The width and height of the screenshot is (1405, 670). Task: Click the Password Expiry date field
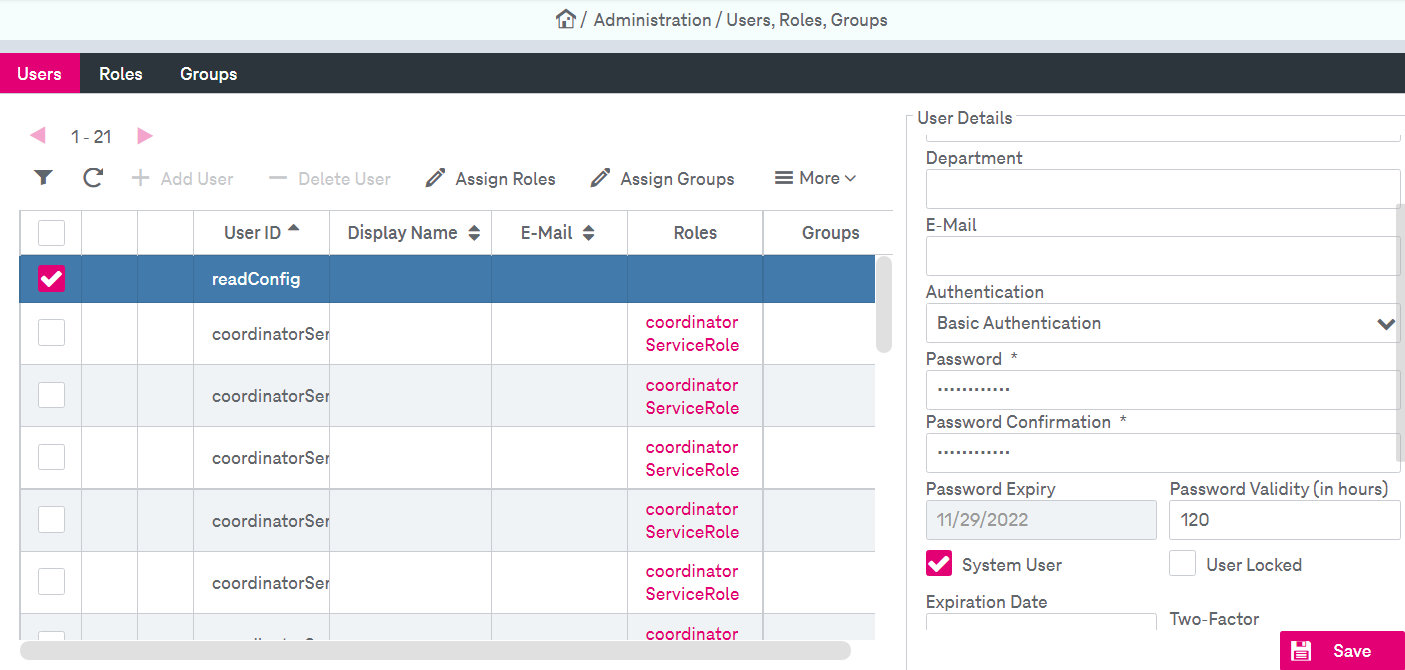(x=1041, y=520)
